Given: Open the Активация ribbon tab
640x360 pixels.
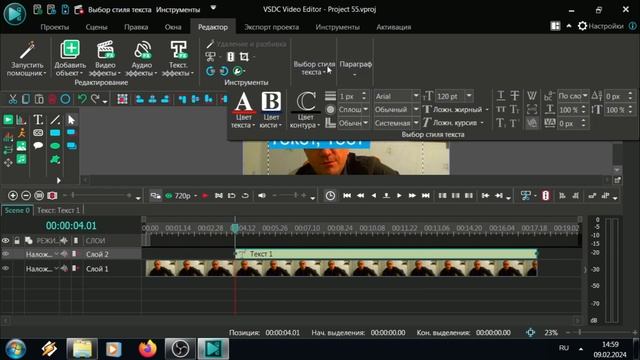Looking at the screenshot, I should pyautogui.click(x=393, y=27).
